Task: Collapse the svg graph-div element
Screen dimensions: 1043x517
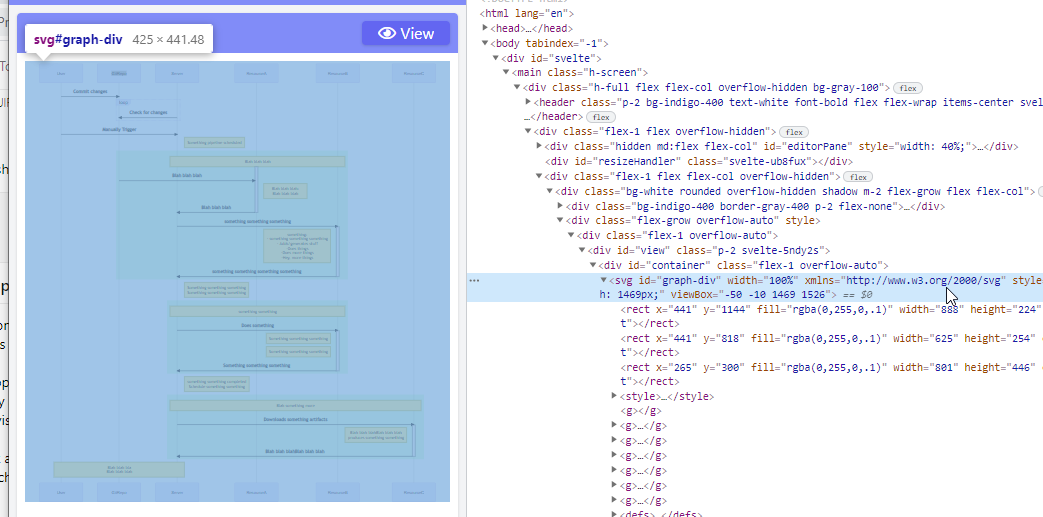Action: tap(603, 280)
